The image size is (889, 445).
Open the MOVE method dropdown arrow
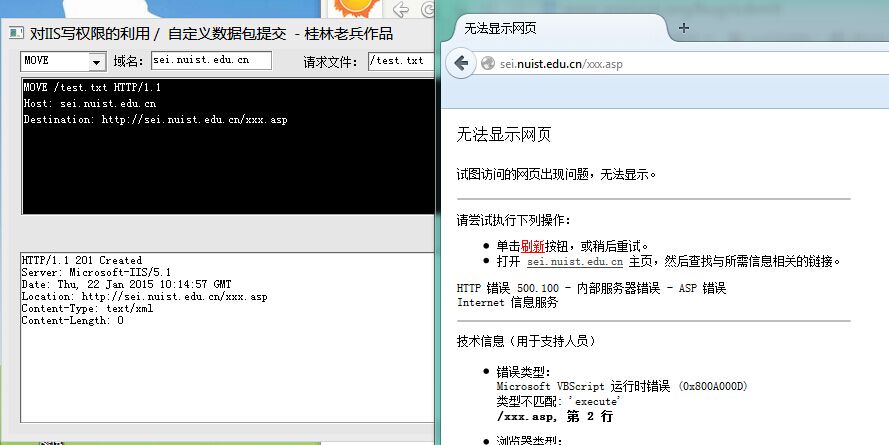[x=97, y=62]
